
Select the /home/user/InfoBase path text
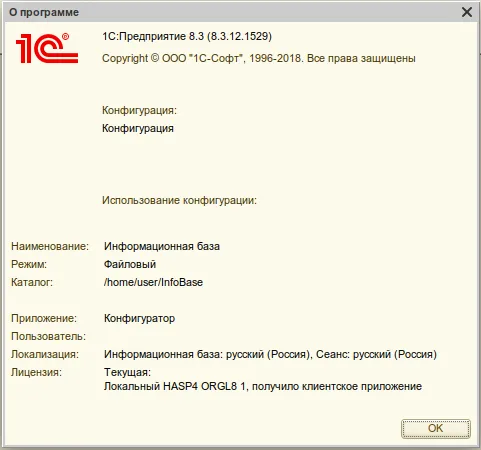153,282
